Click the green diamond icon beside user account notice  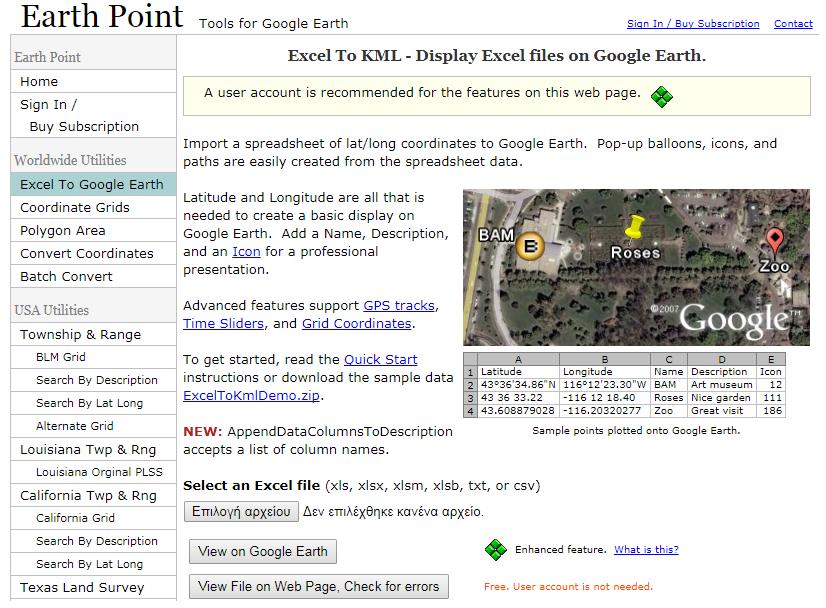click(662, 96)
